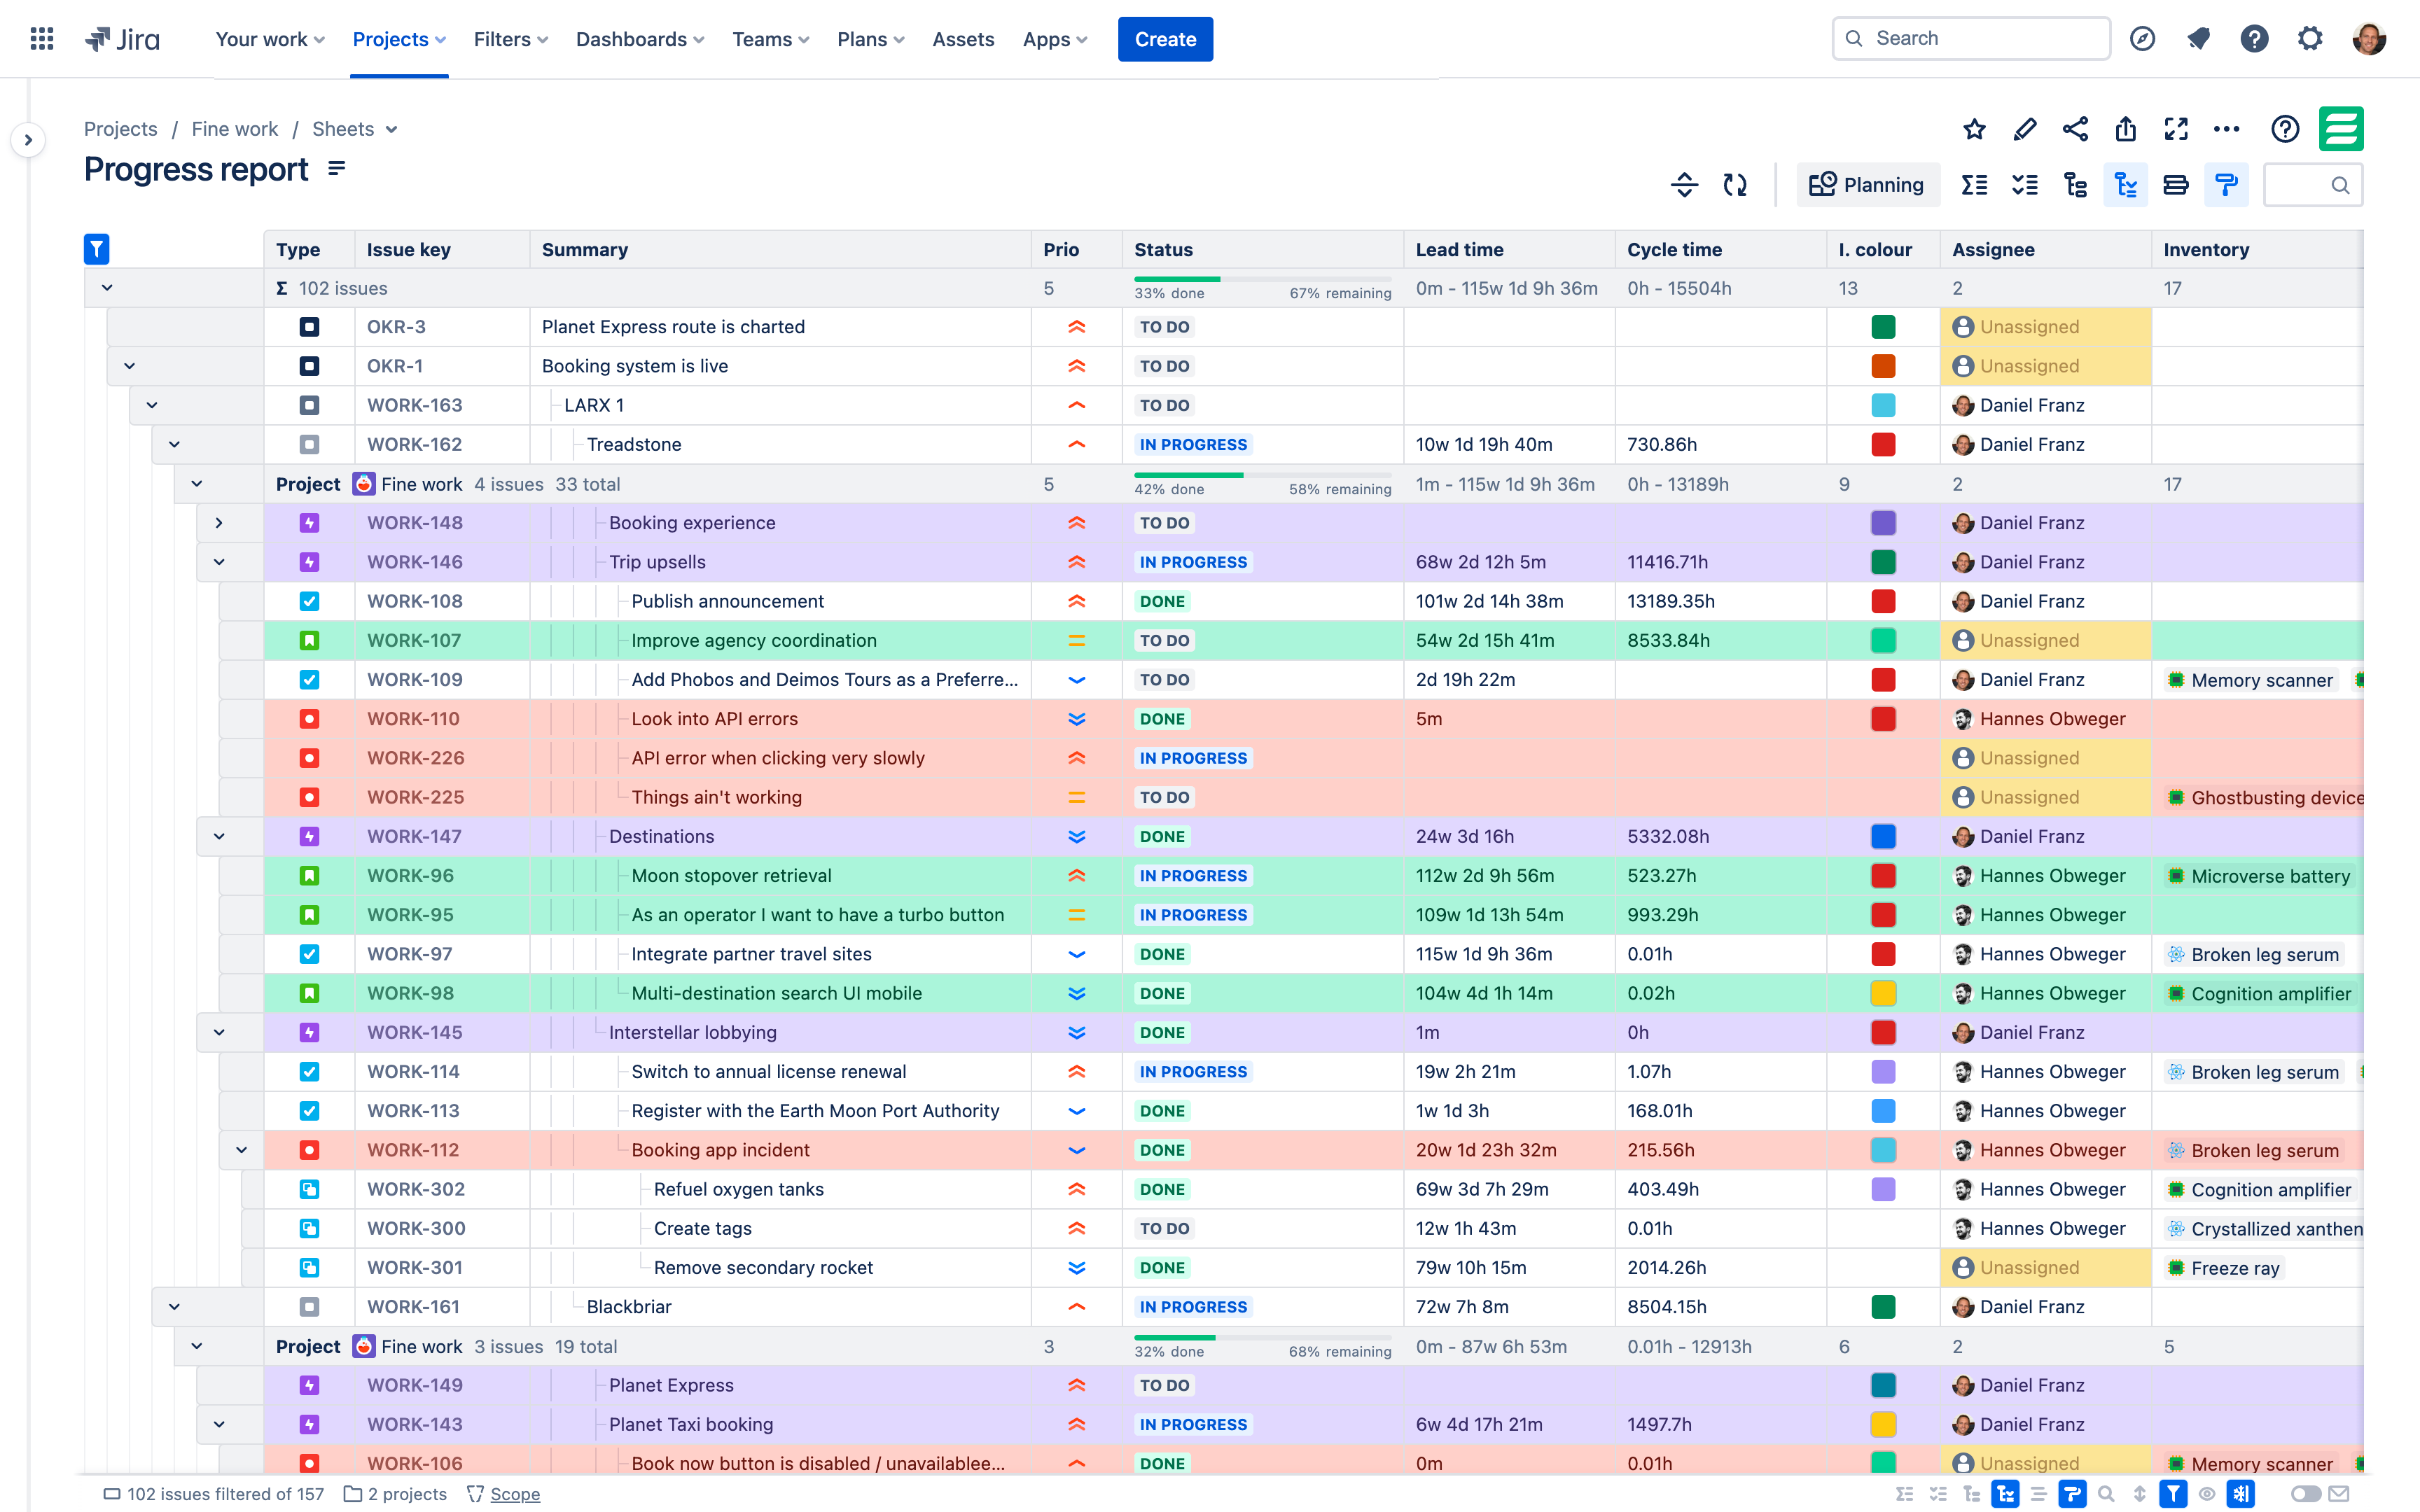The image size is (2420, 1512).
Task: Open the Planning view switcher
Action: [1868, 184]
